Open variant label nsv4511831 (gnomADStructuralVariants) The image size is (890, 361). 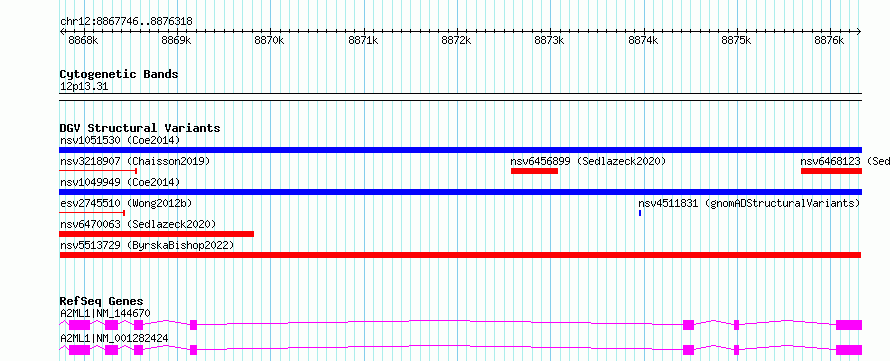pos(749,203)
